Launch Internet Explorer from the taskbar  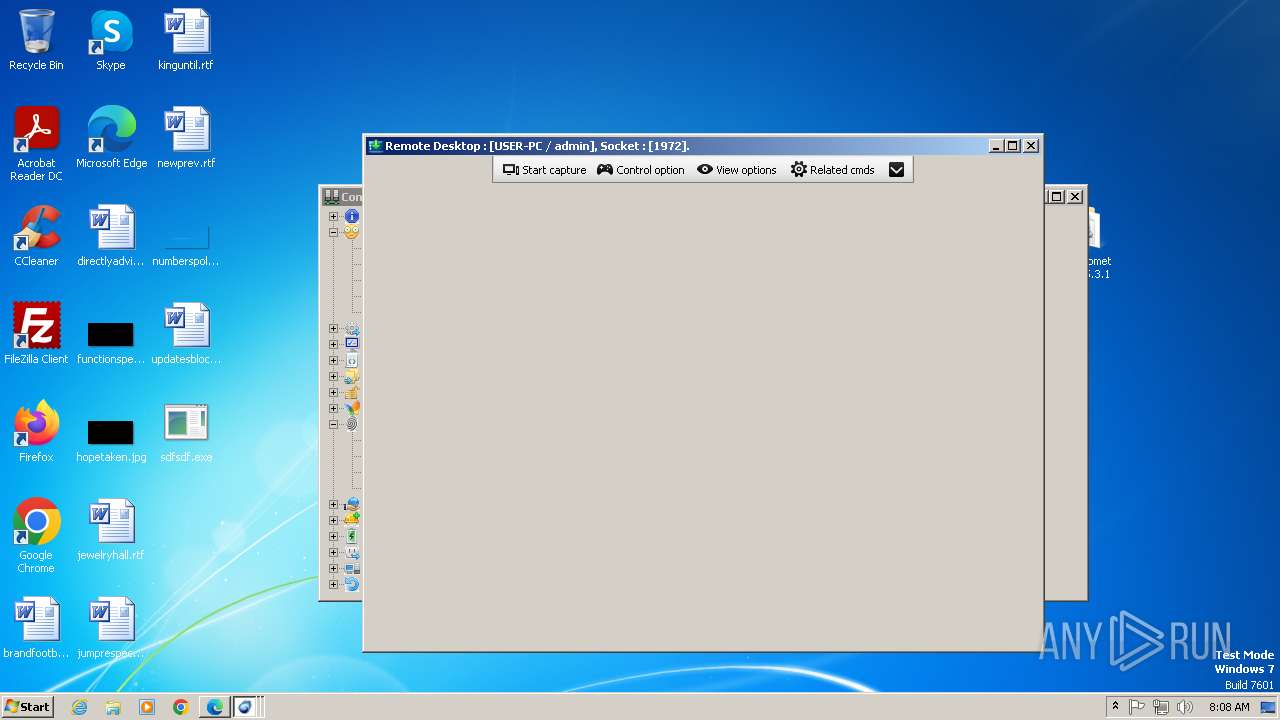[x=79, y=707]
